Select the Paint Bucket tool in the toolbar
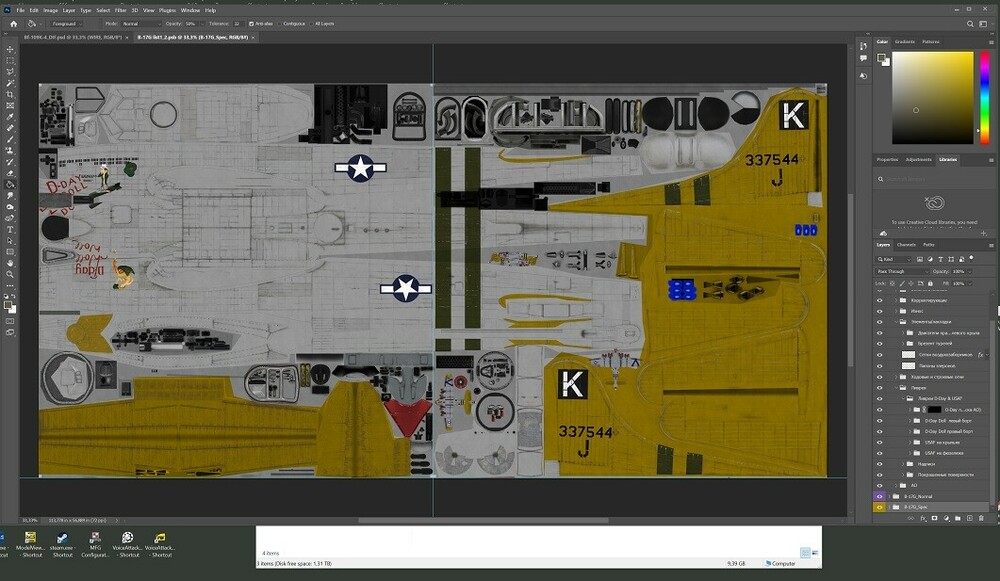Image resolution: width=1000 pixels, height=581 pixels. (9, 184)
